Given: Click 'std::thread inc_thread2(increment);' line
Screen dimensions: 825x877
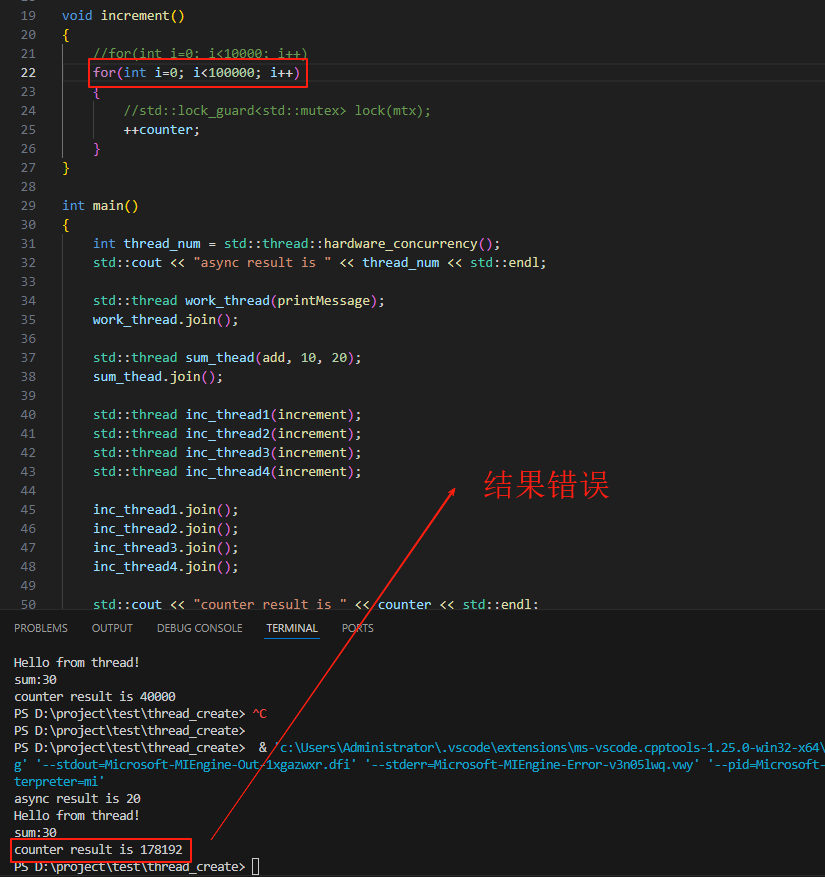Looking at the screenshot, I should pyautogui.click(x=227, y=434).
